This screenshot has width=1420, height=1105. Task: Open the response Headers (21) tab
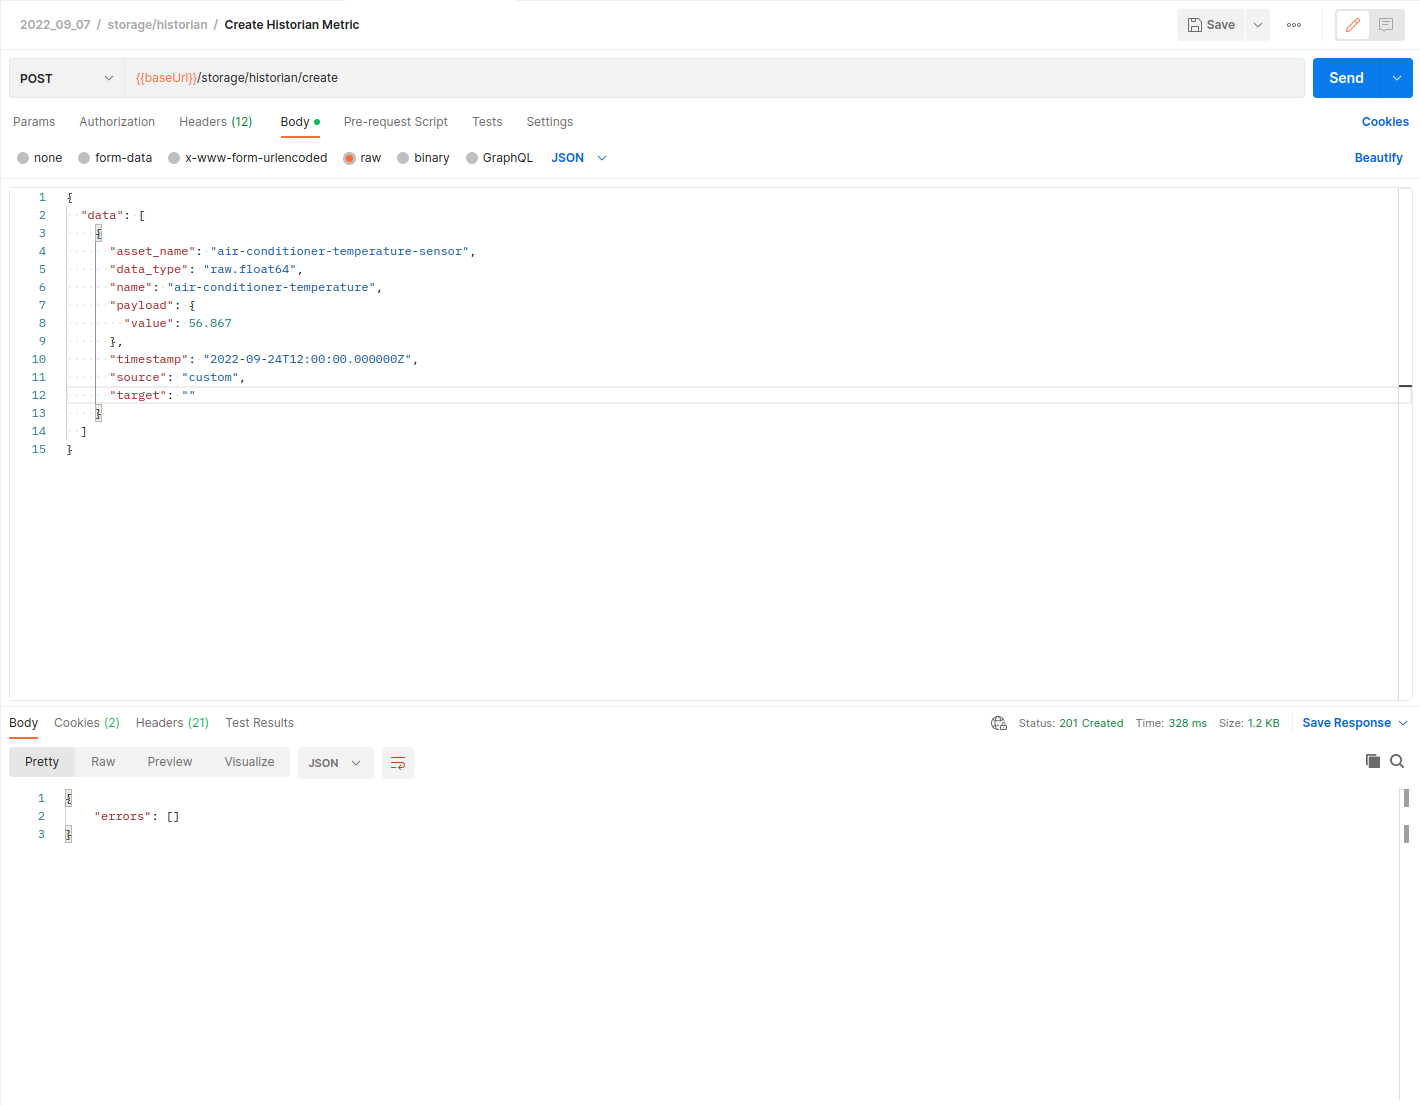172,723
